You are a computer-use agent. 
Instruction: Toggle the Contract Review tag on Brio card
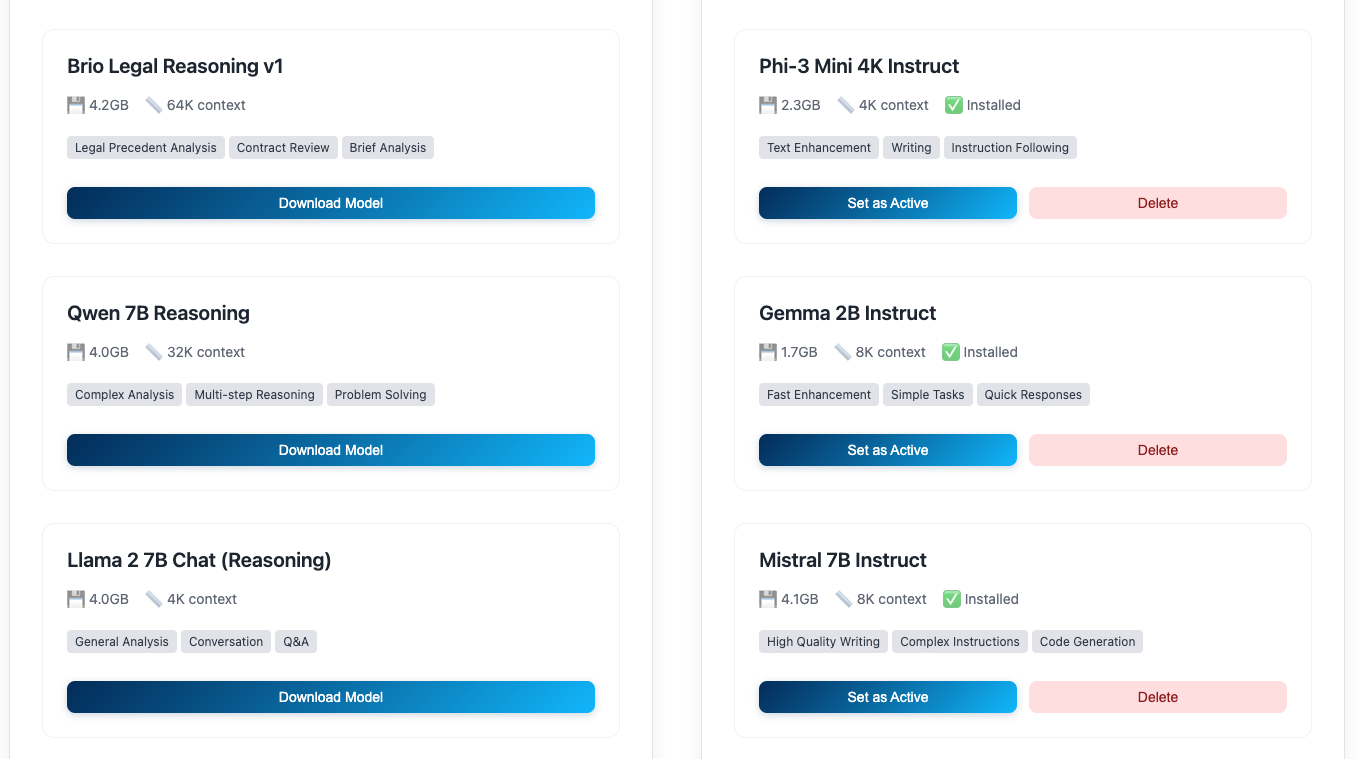coord(283,147)
